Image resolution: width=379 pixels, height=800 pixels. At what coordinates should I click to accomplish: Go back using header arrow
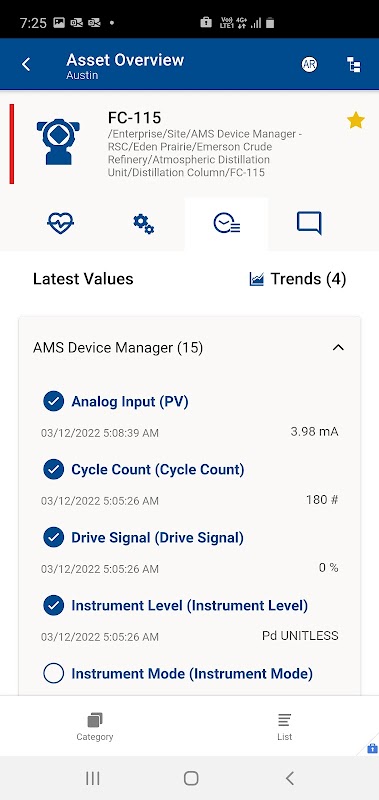(27, 64)
